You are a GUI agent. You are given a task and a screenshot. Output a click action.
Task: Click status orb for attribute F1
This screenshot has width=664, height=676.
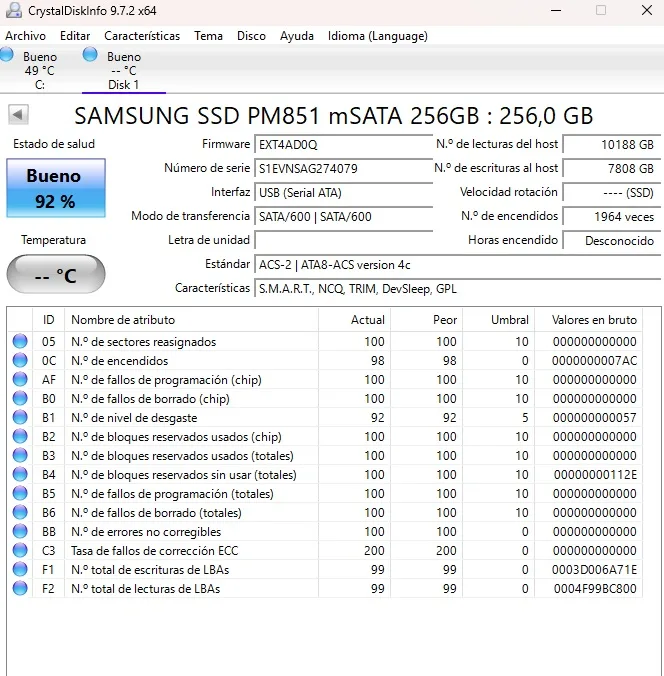tap(20, 569)
